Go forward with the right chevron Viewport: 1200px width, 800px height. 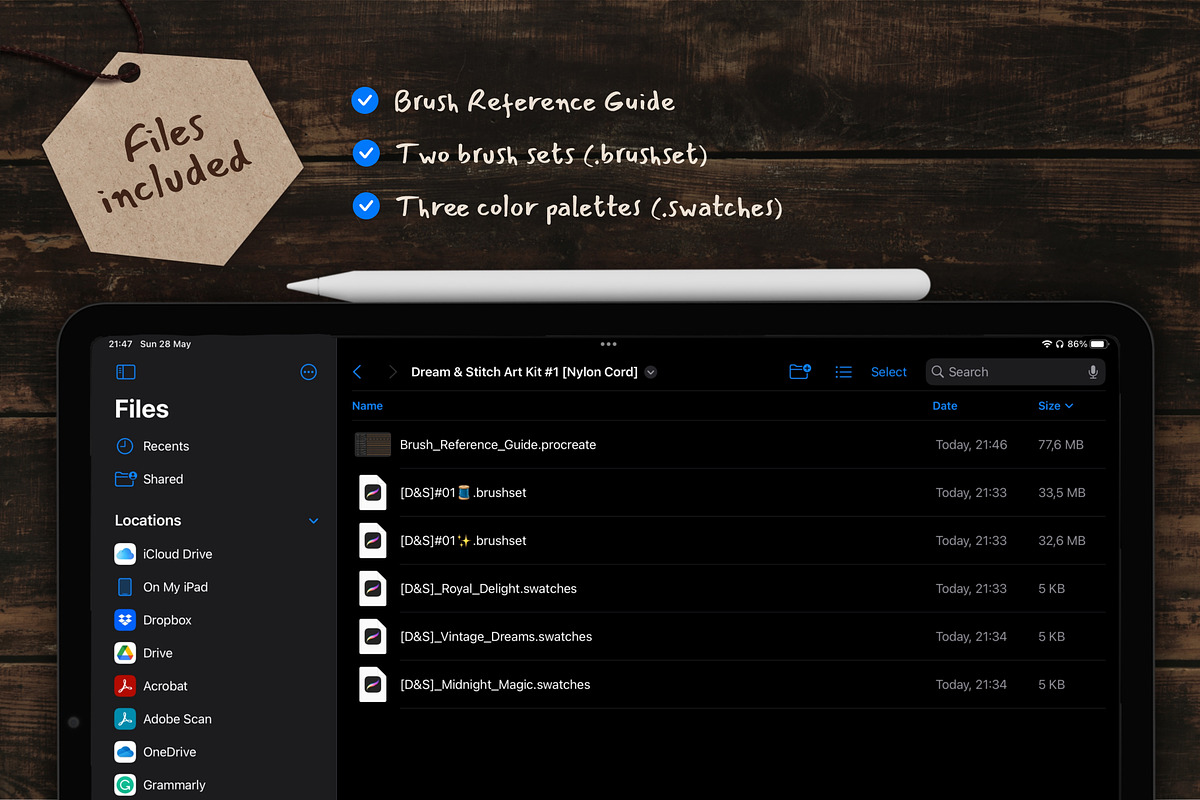[x=392, y=372]
